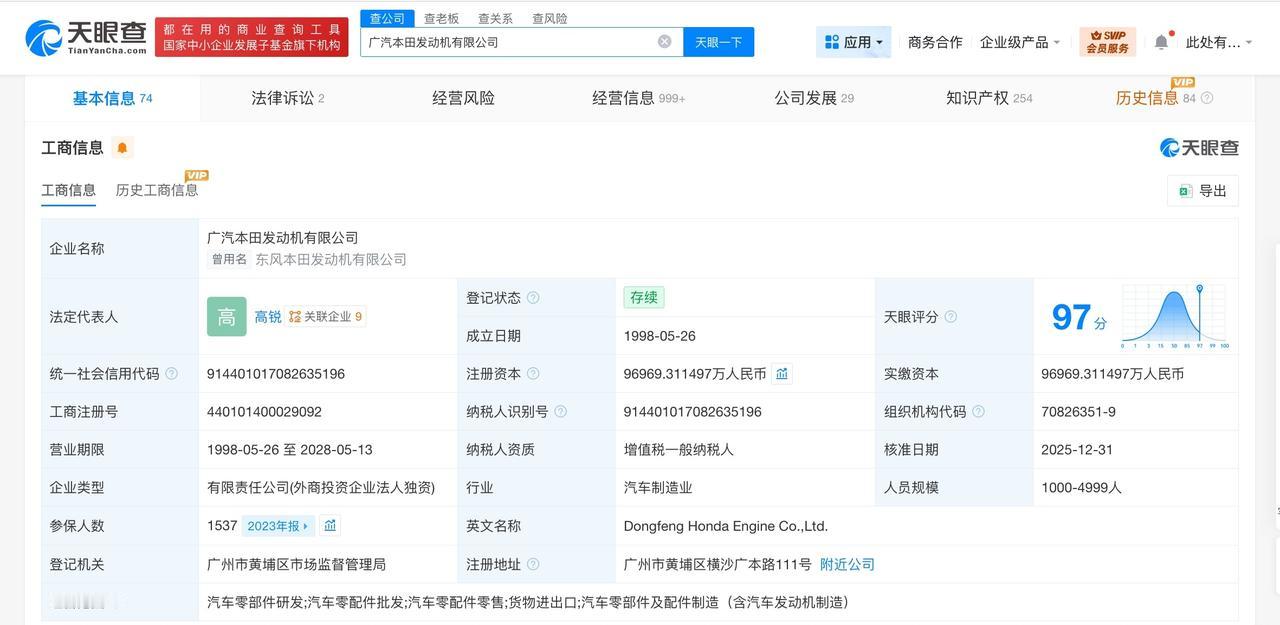
Task: Select the 查风险 search tab
Action: (x=549, y=18)
